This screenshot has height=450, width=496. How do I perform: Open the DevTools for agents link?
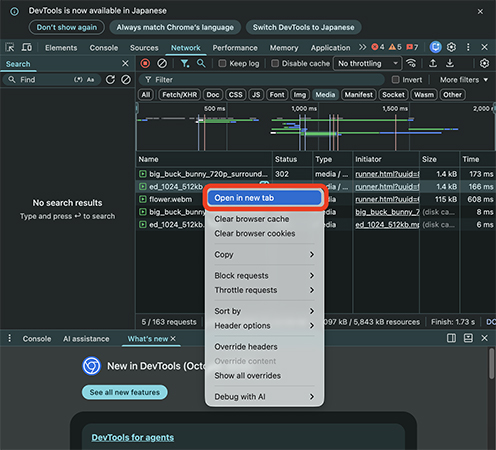[133, 437]
